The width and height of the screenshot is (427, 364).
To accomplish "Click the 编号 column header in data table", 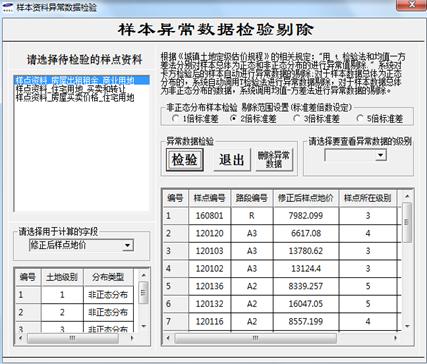I will (176, 198).
